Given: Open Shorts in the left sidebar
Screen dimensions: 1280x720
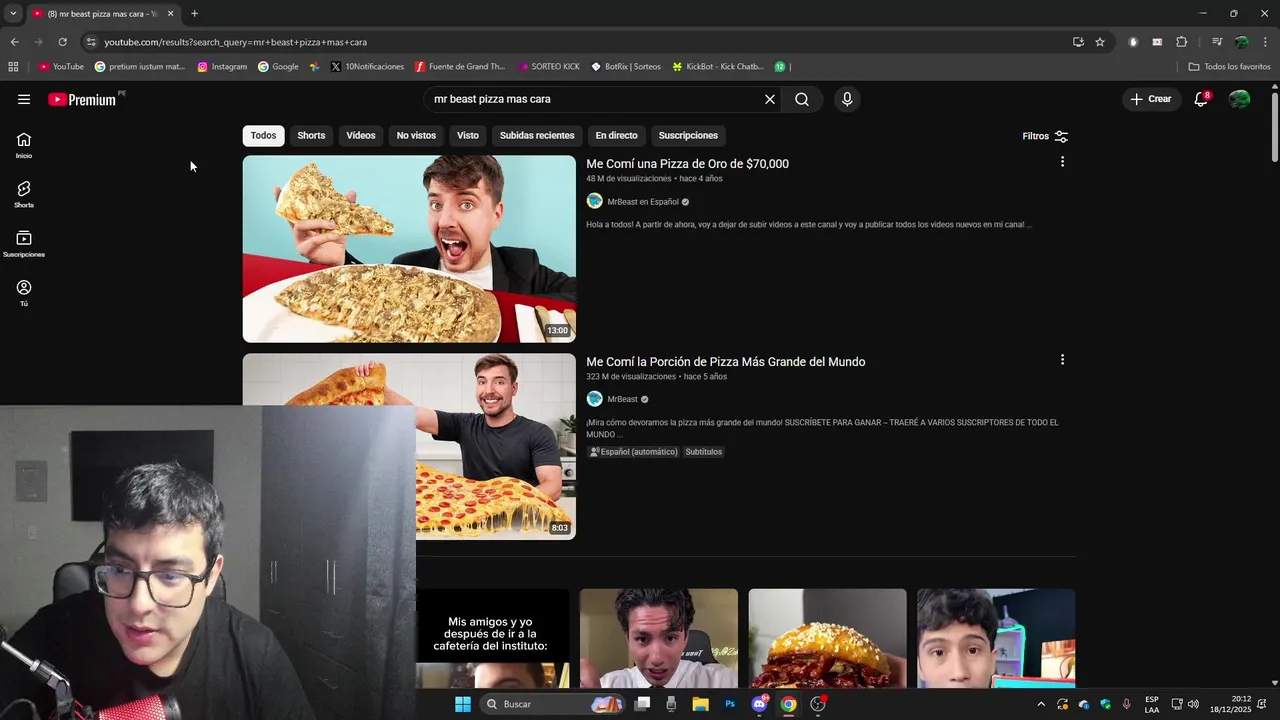Looking at the screenshot, I should (x=24, y=195).
